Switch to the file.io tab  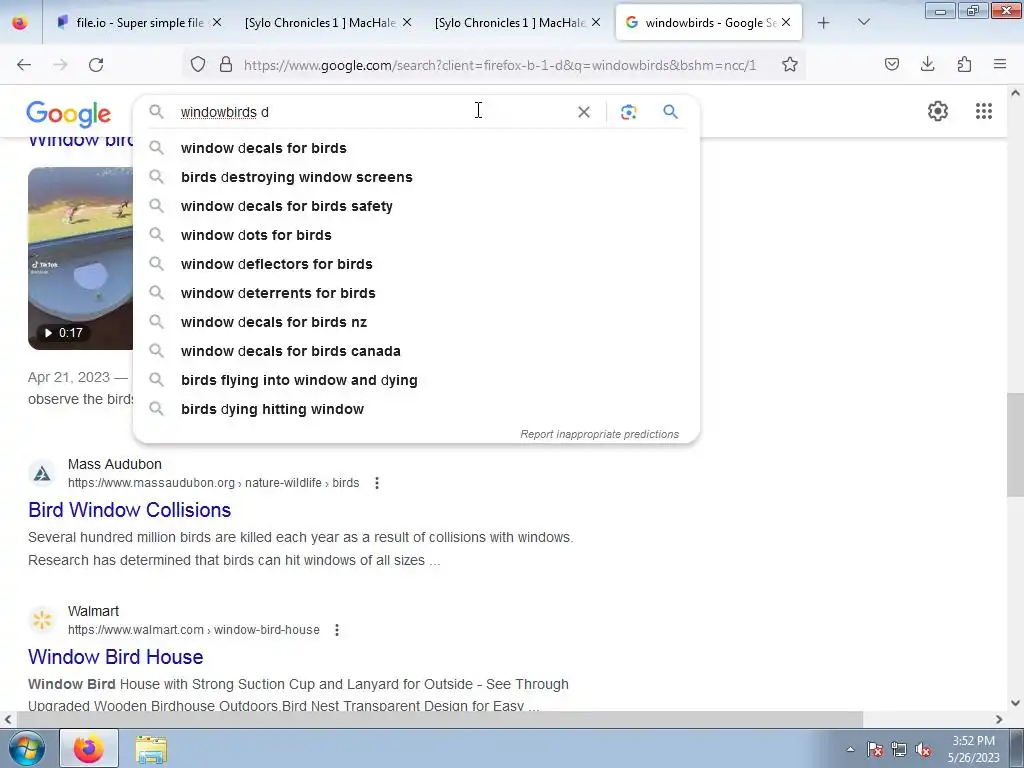pos(138,23)
